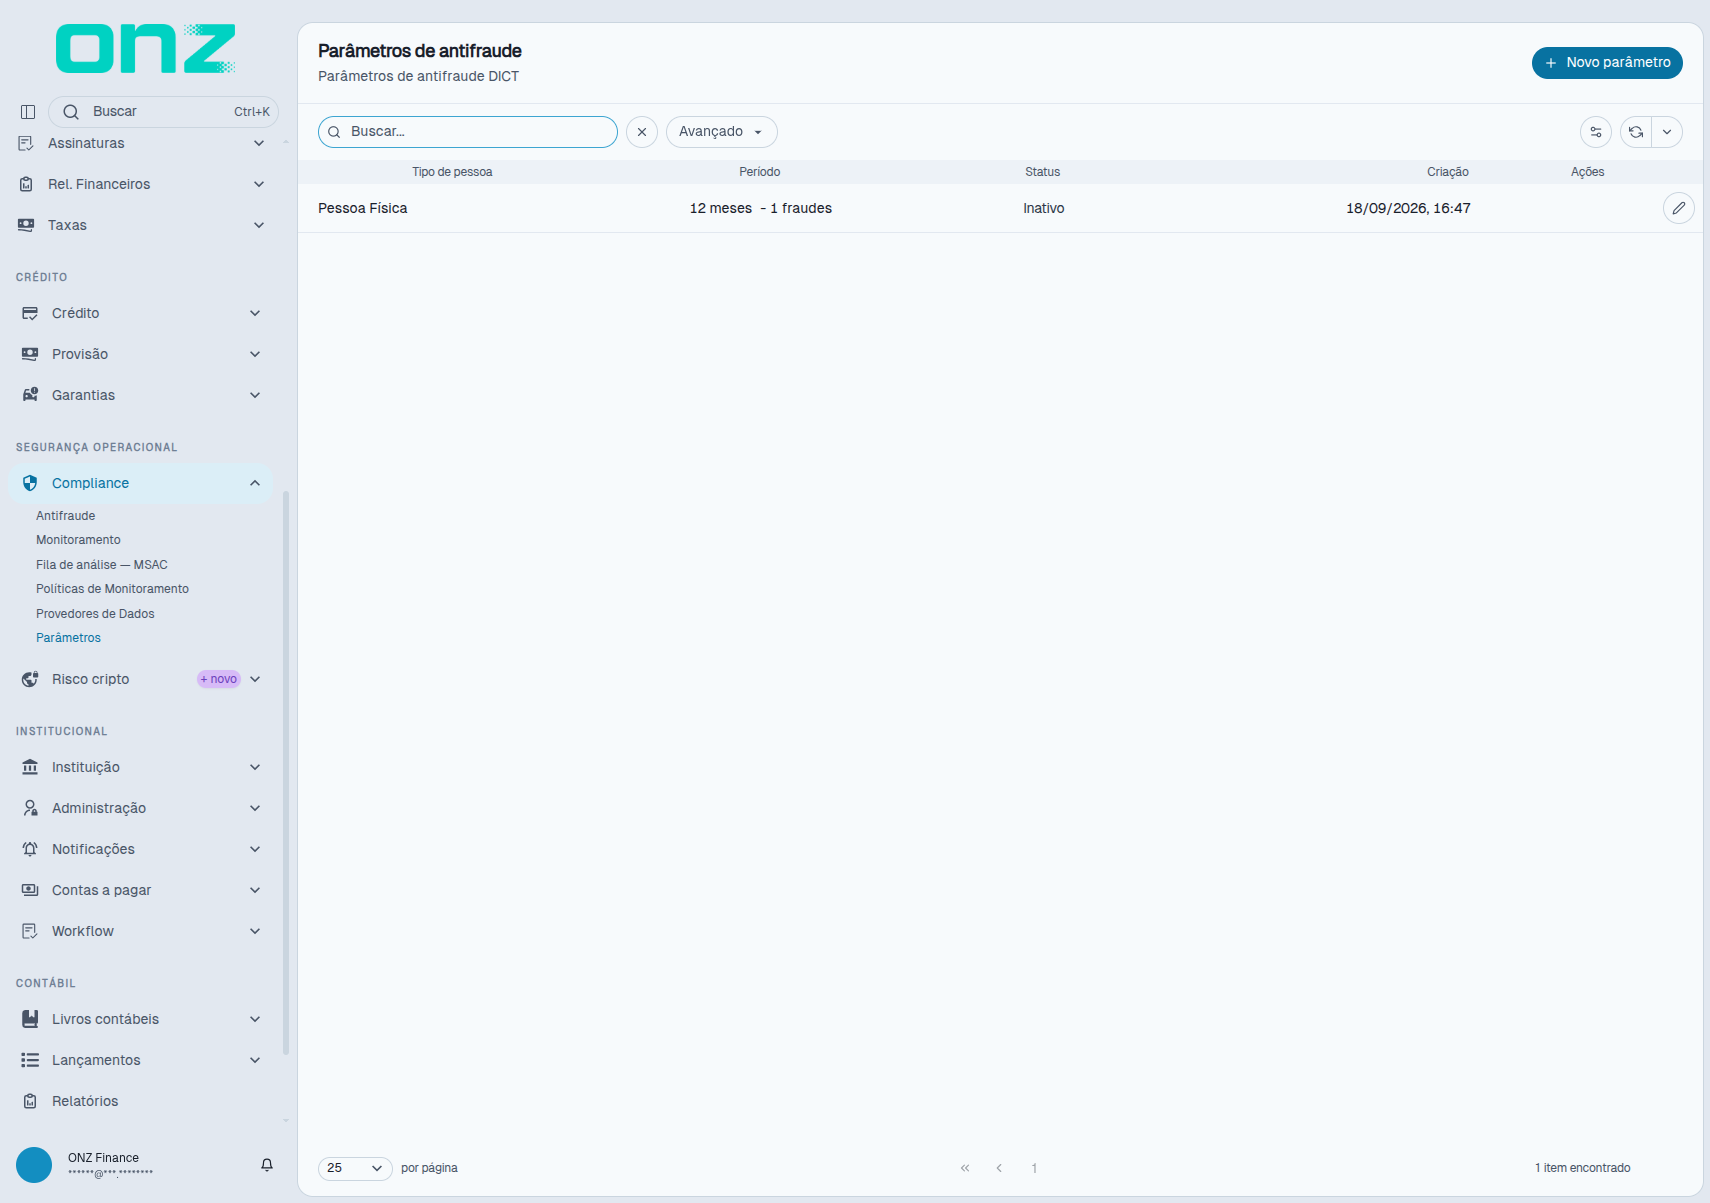Collapse the Compliance section chevron
Image resolution: width=1710 pixels, height=1203 pixels.
pyautogui.click(x=255, y=483)
